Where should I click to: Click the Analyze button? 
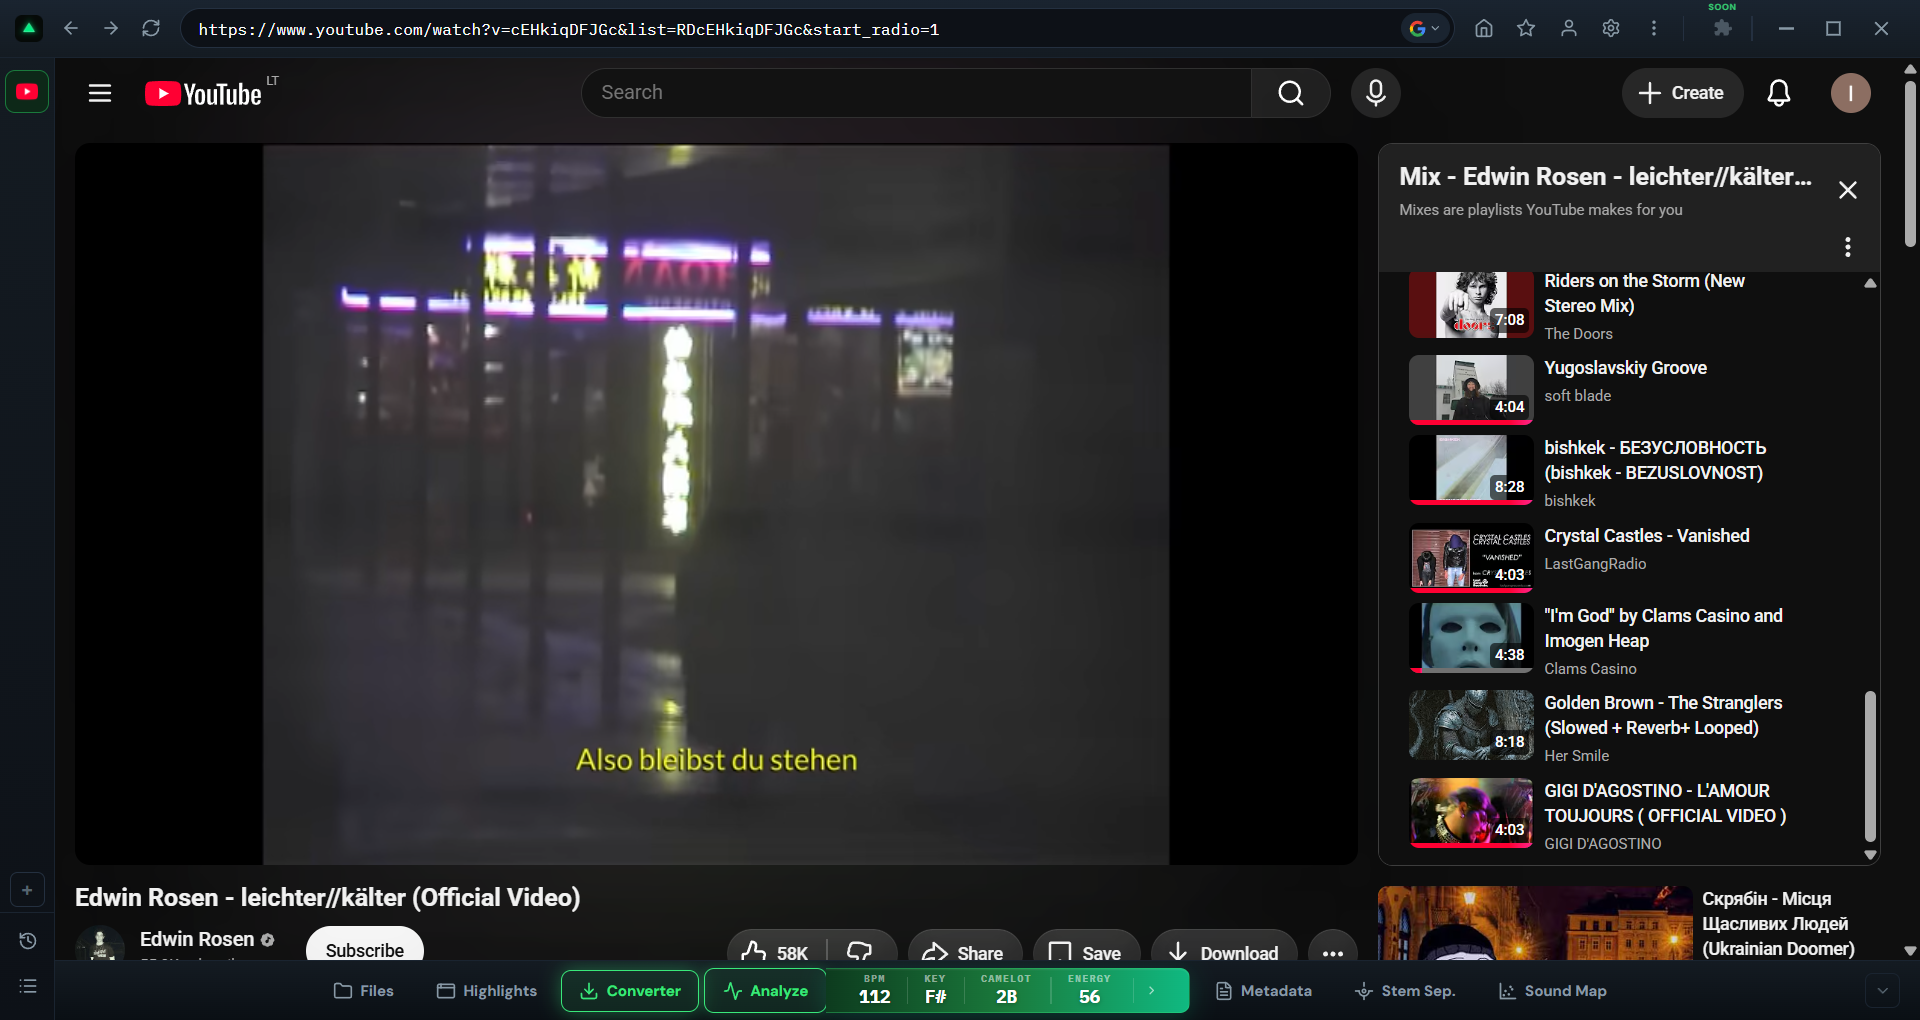(x=766, y=991)
